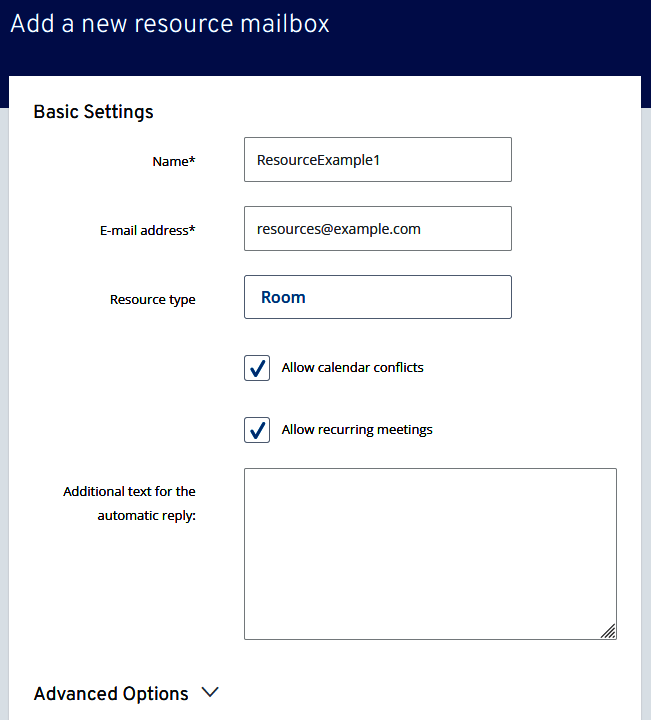The width and height of the screenshot is (651, 720).
Task: Click the 'Allow recurring meetings' label text
Action: (357, 430)
